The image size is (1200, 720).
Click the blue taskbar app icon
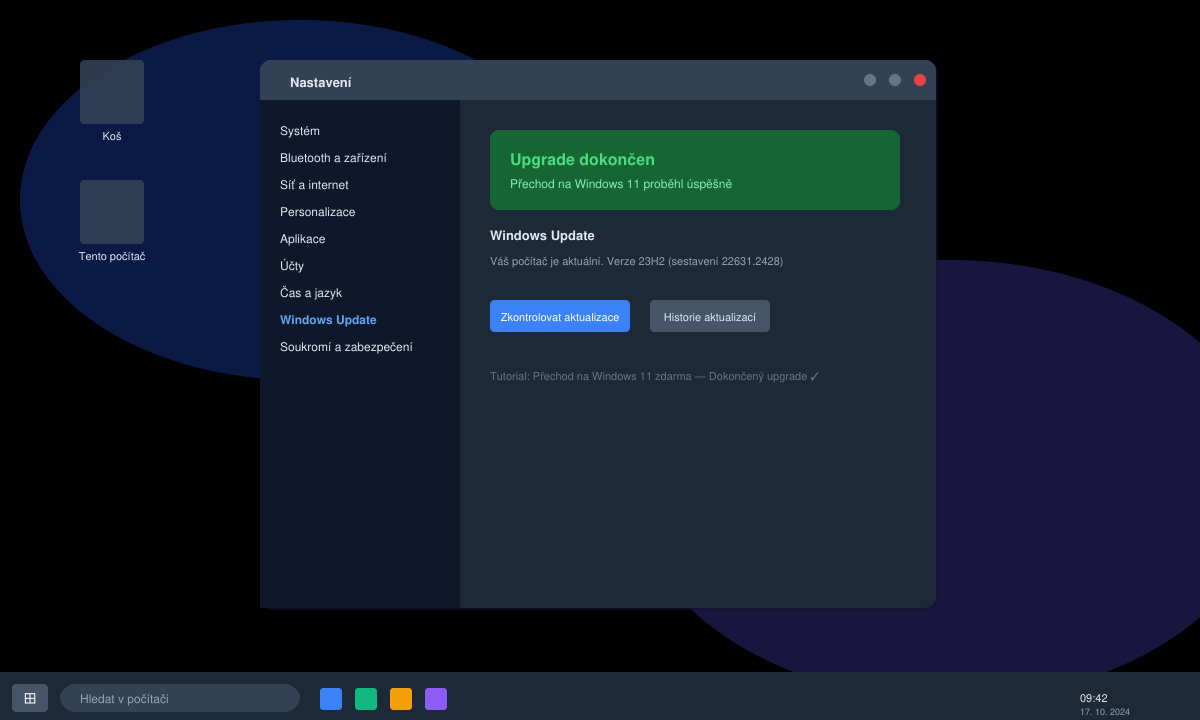tap(331, 699)
